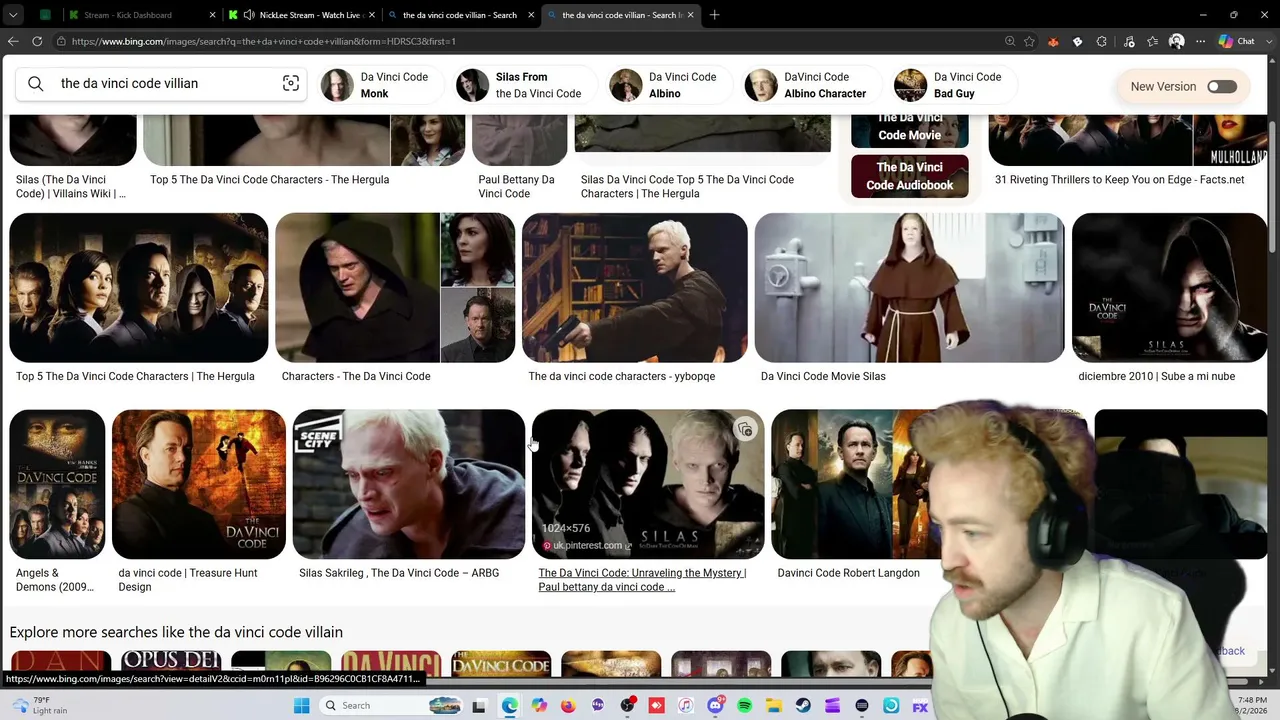Open The Da Vinci Code Audiobook related tile
1280x720 pixels.
pyautogui.click(x=909, y=176)
